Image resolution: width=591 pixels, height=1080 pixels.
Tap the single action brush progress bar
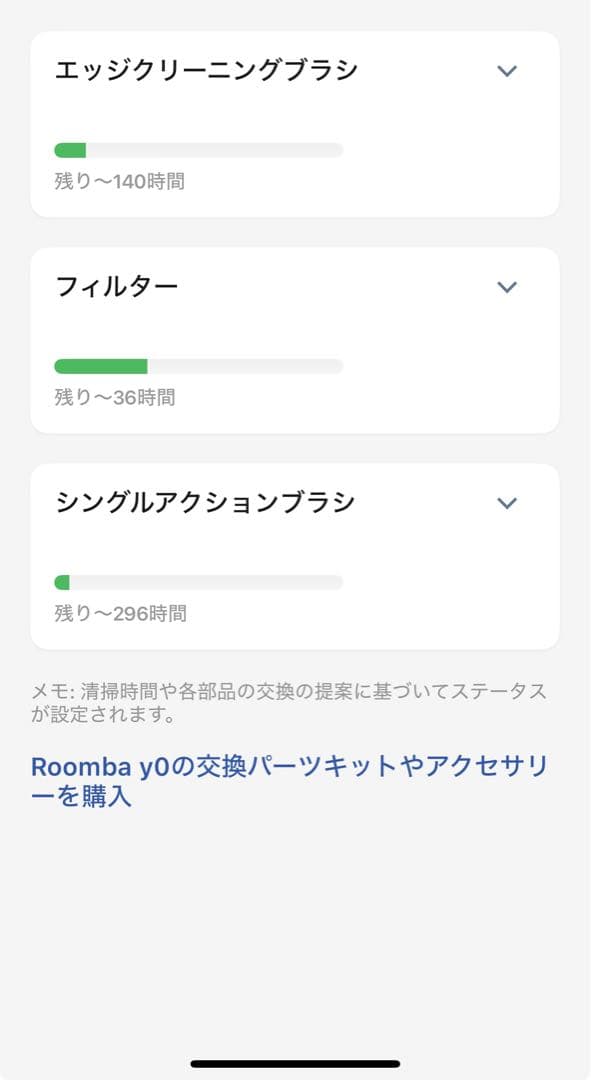pyautogui.click(x=199, y=580)
